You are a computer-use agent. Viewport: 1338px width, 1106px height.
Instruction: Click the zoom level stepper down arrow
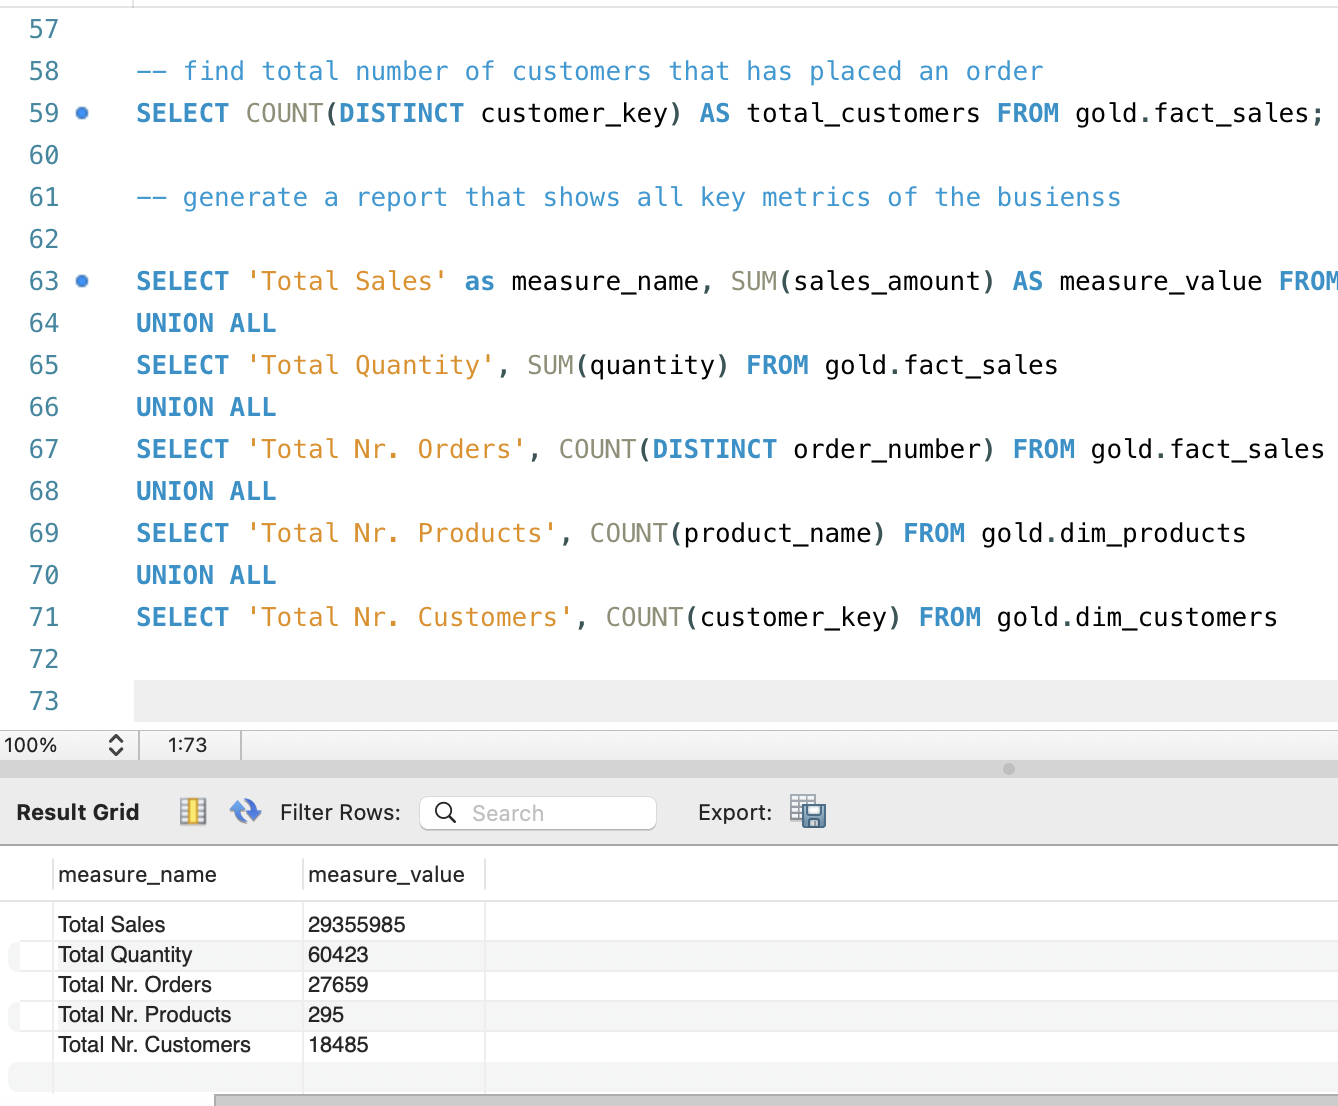tap(115, 751)
